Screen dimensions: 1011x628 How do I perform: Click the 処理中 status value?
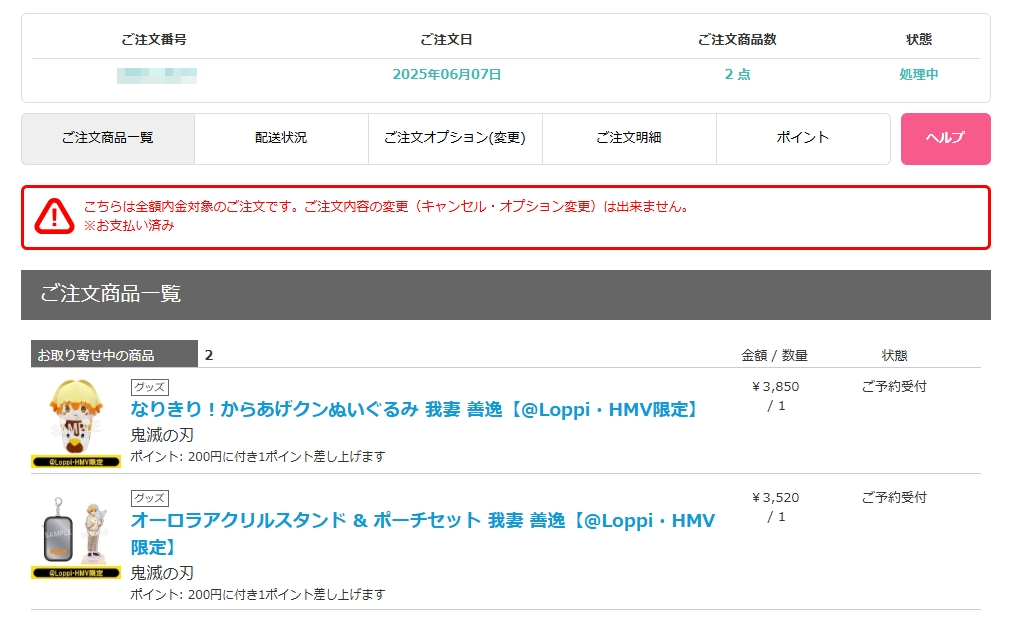click(x=919, y=75)
